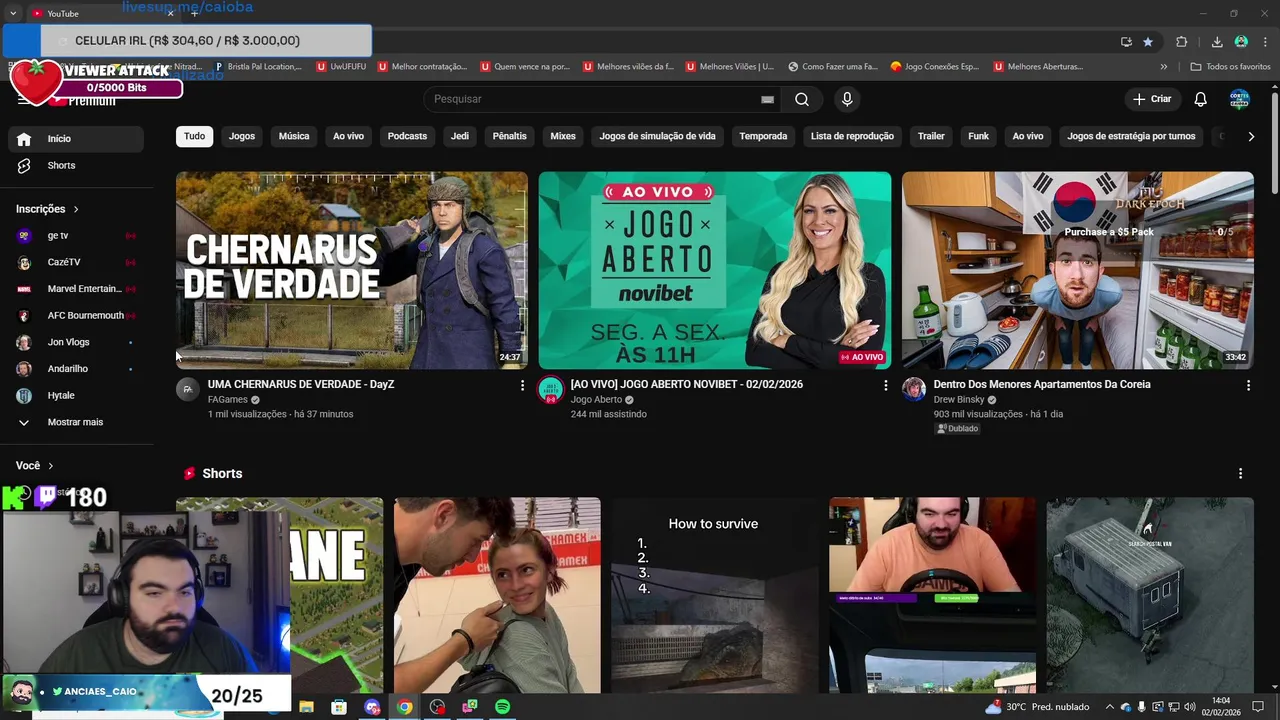Click the Criar button
The width and height of the screenshot is (1280, 720).
click(1151, 99)
